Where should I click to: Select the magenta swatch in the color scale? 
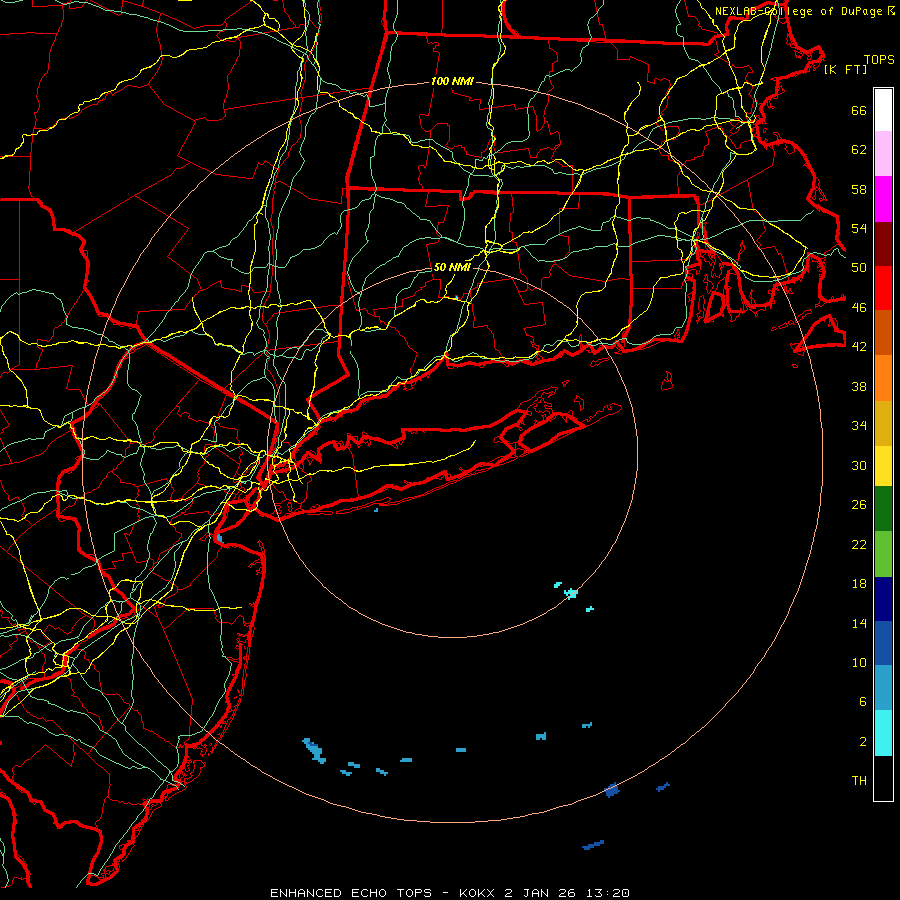[883, 199]
